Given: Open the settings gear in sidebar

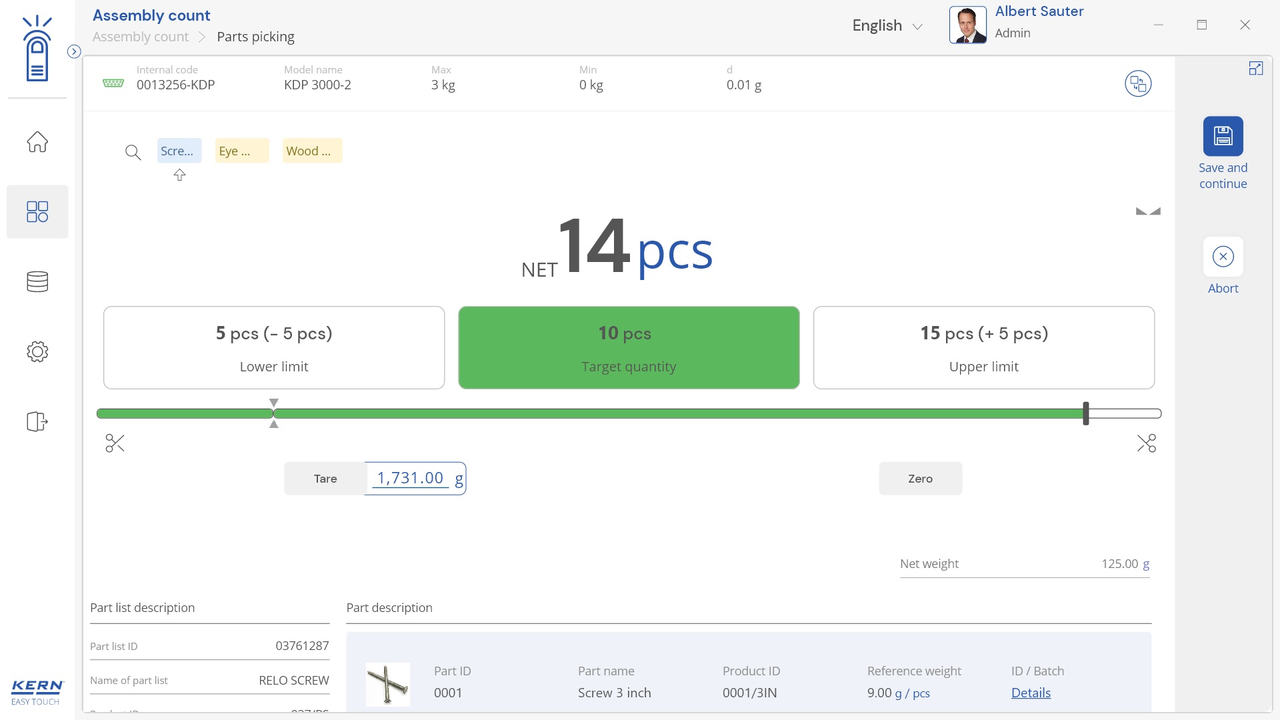Looking at the screenshot, I should pyautogui.click(x=37, y=352).
